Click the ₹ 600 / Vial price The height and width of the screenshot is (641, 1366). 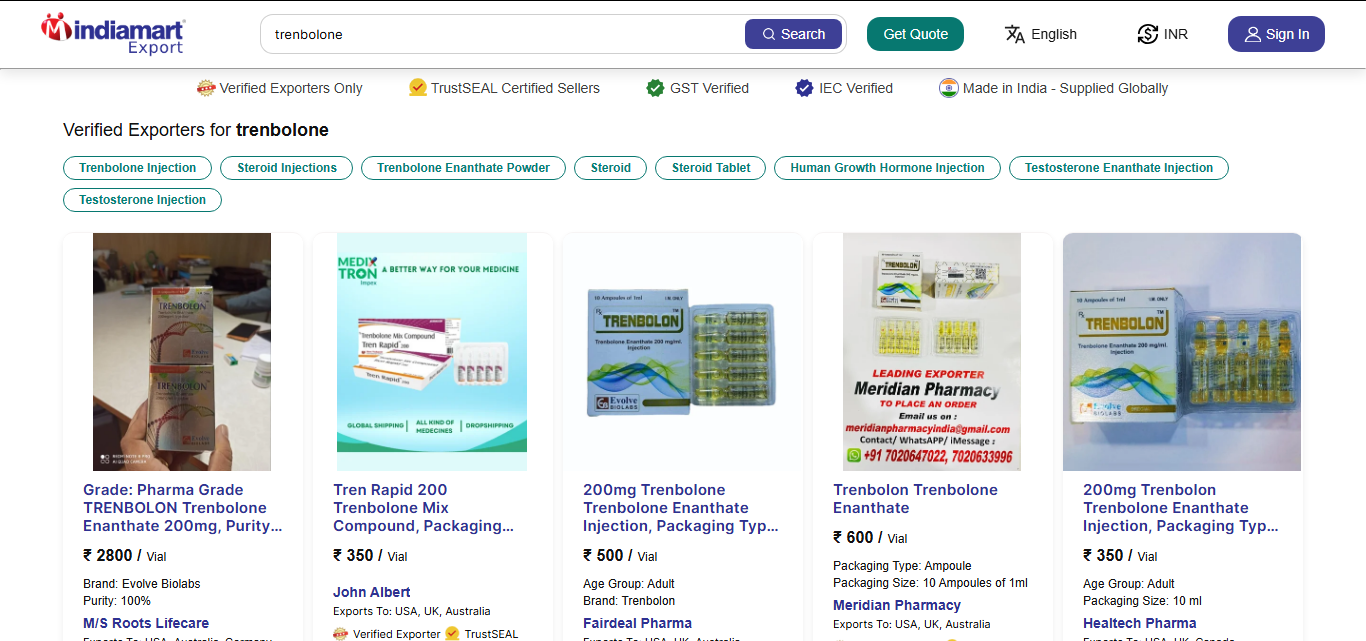[x=870, y=538]
